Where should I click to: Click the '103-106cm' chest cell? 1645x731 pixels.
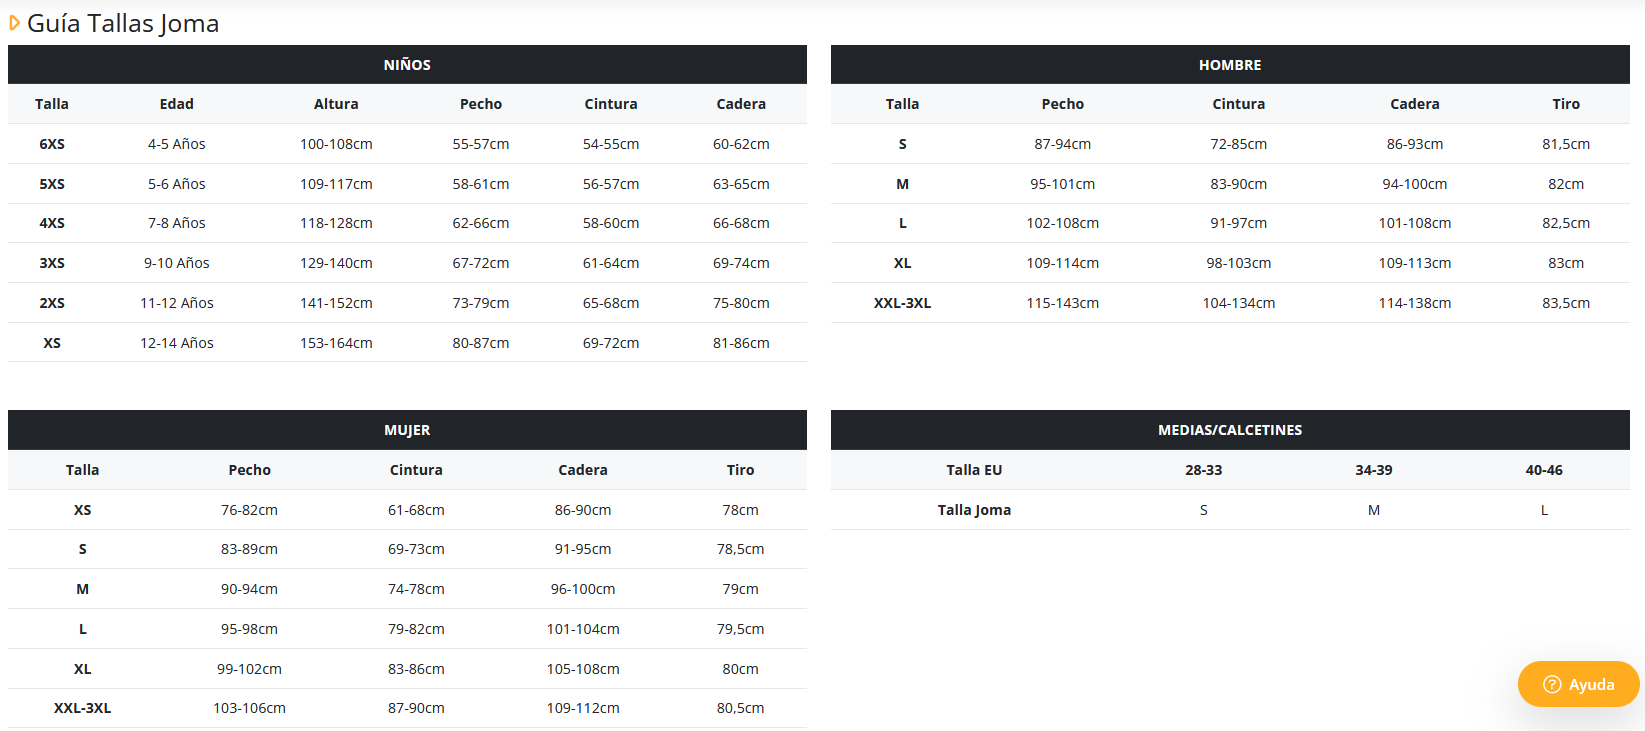pos(249,708)
